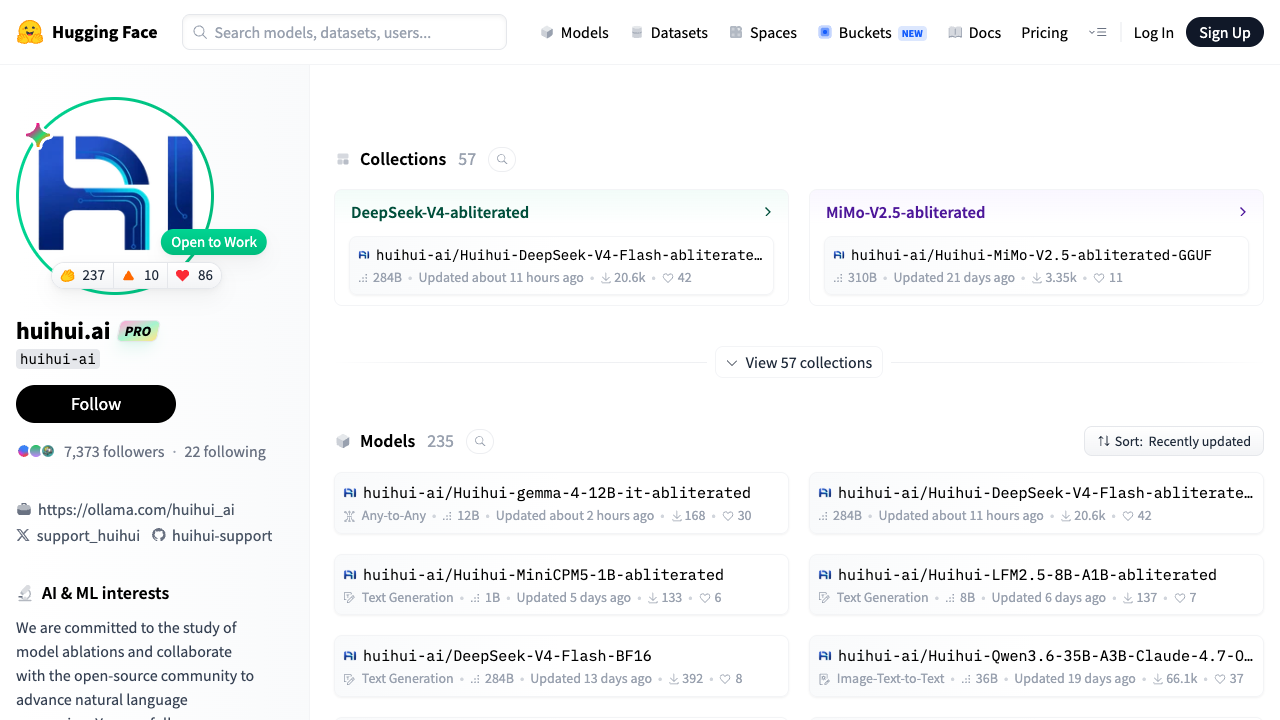Click the Sign Up button
Image resolution: width=1280 pixels, height=720 pixels.
tap(1225, 33)
